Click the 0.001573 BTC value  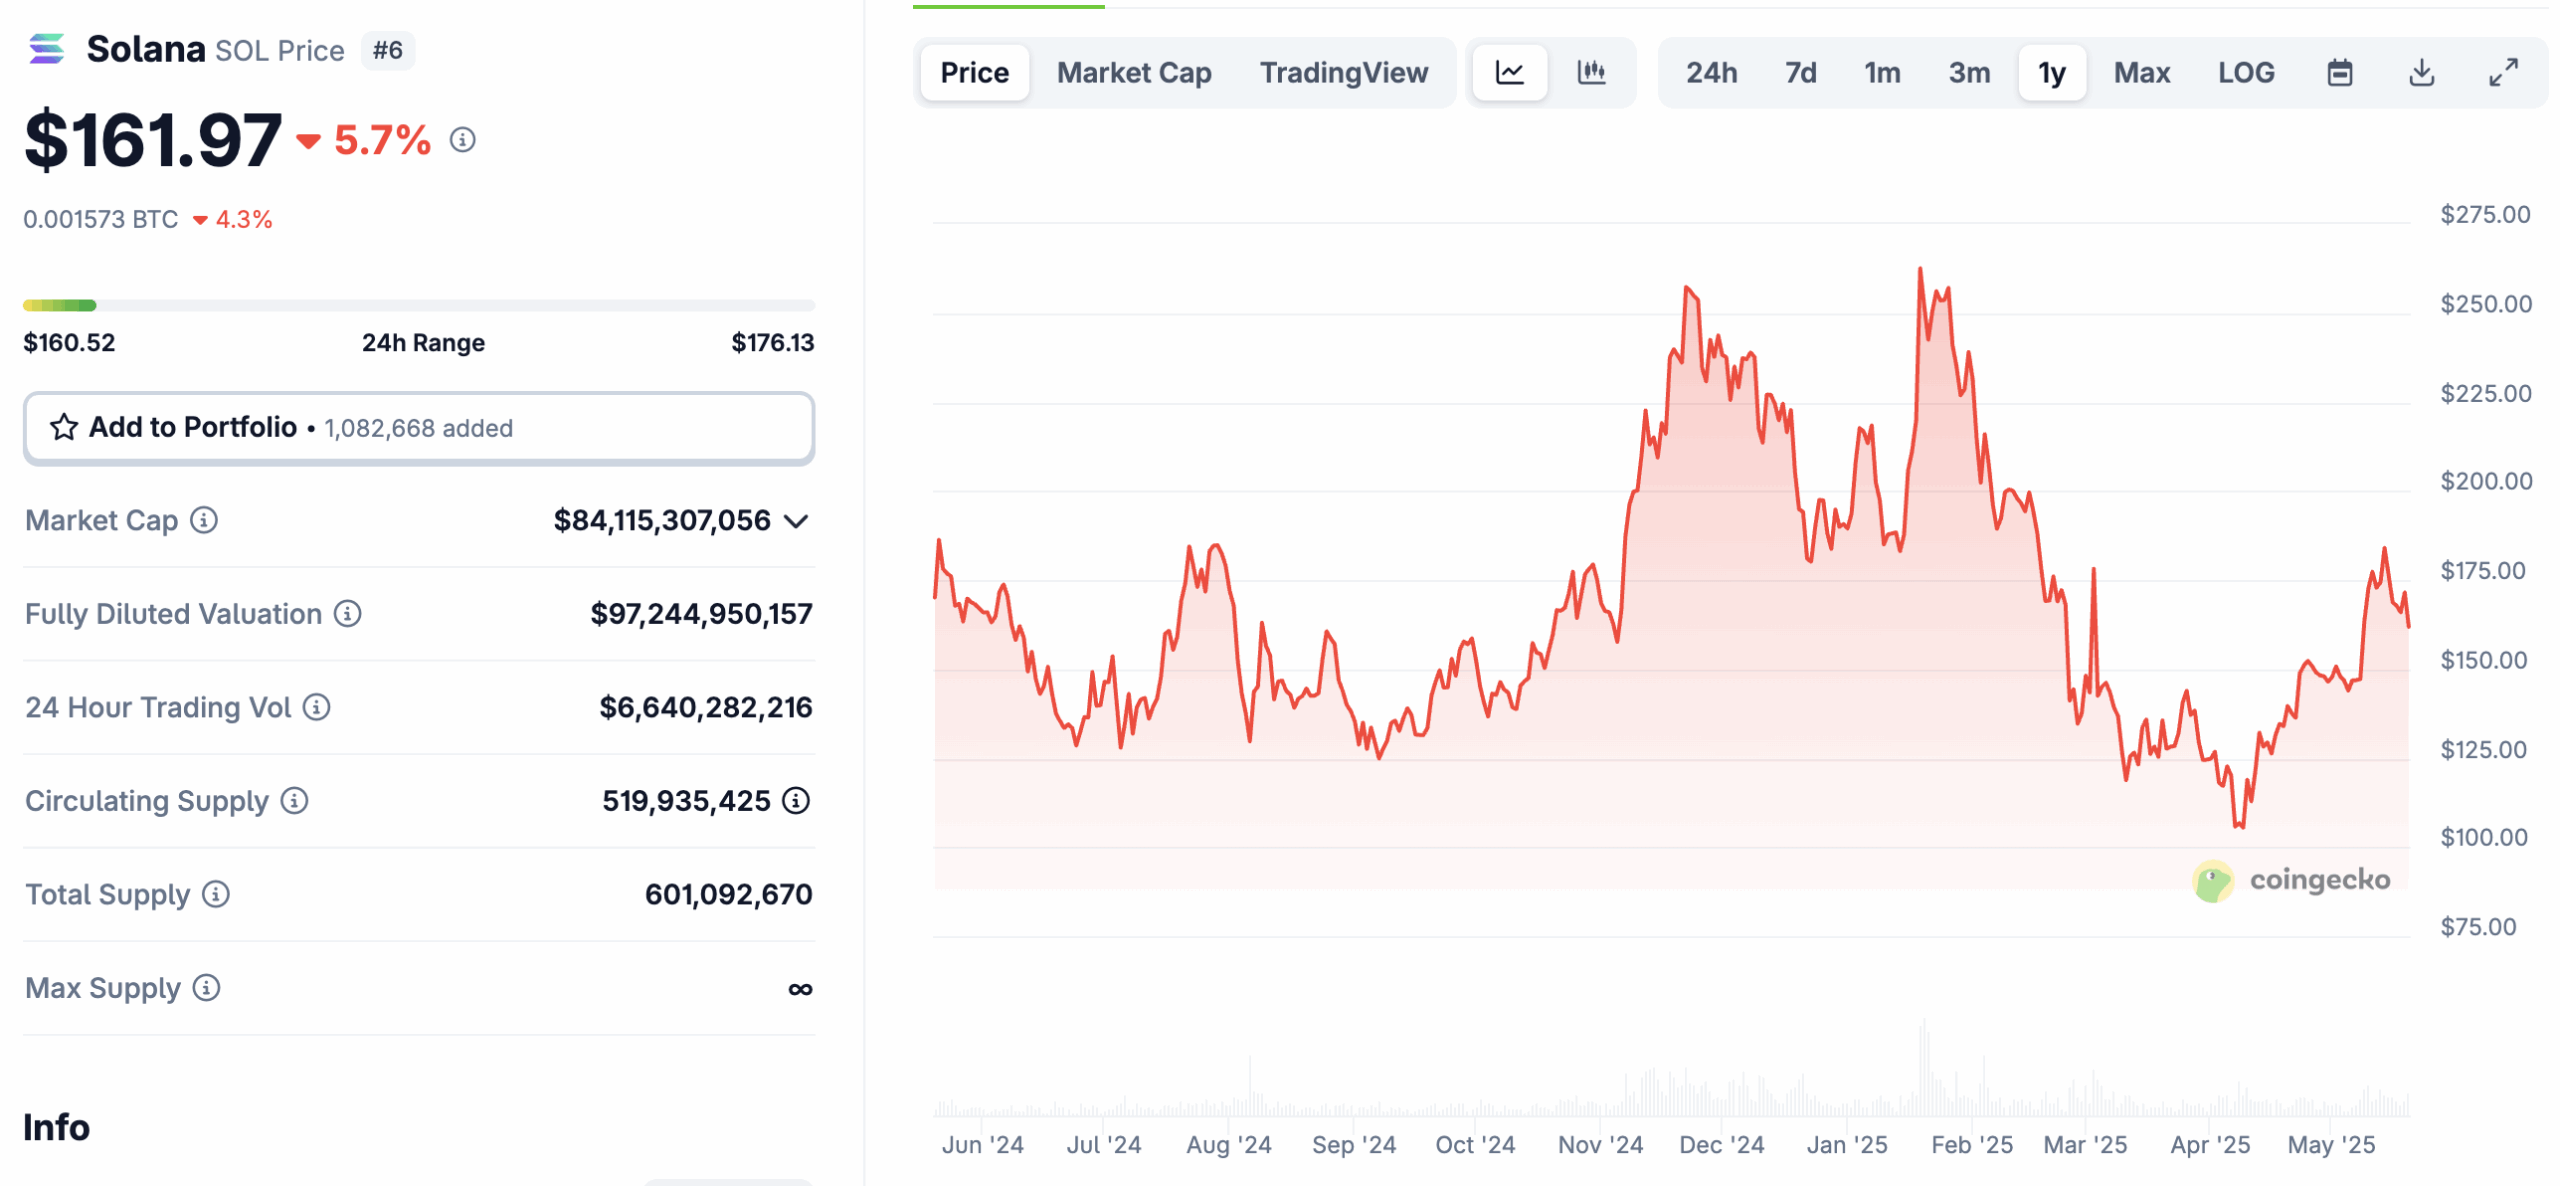pyautogui.click(x=100, y=219)
